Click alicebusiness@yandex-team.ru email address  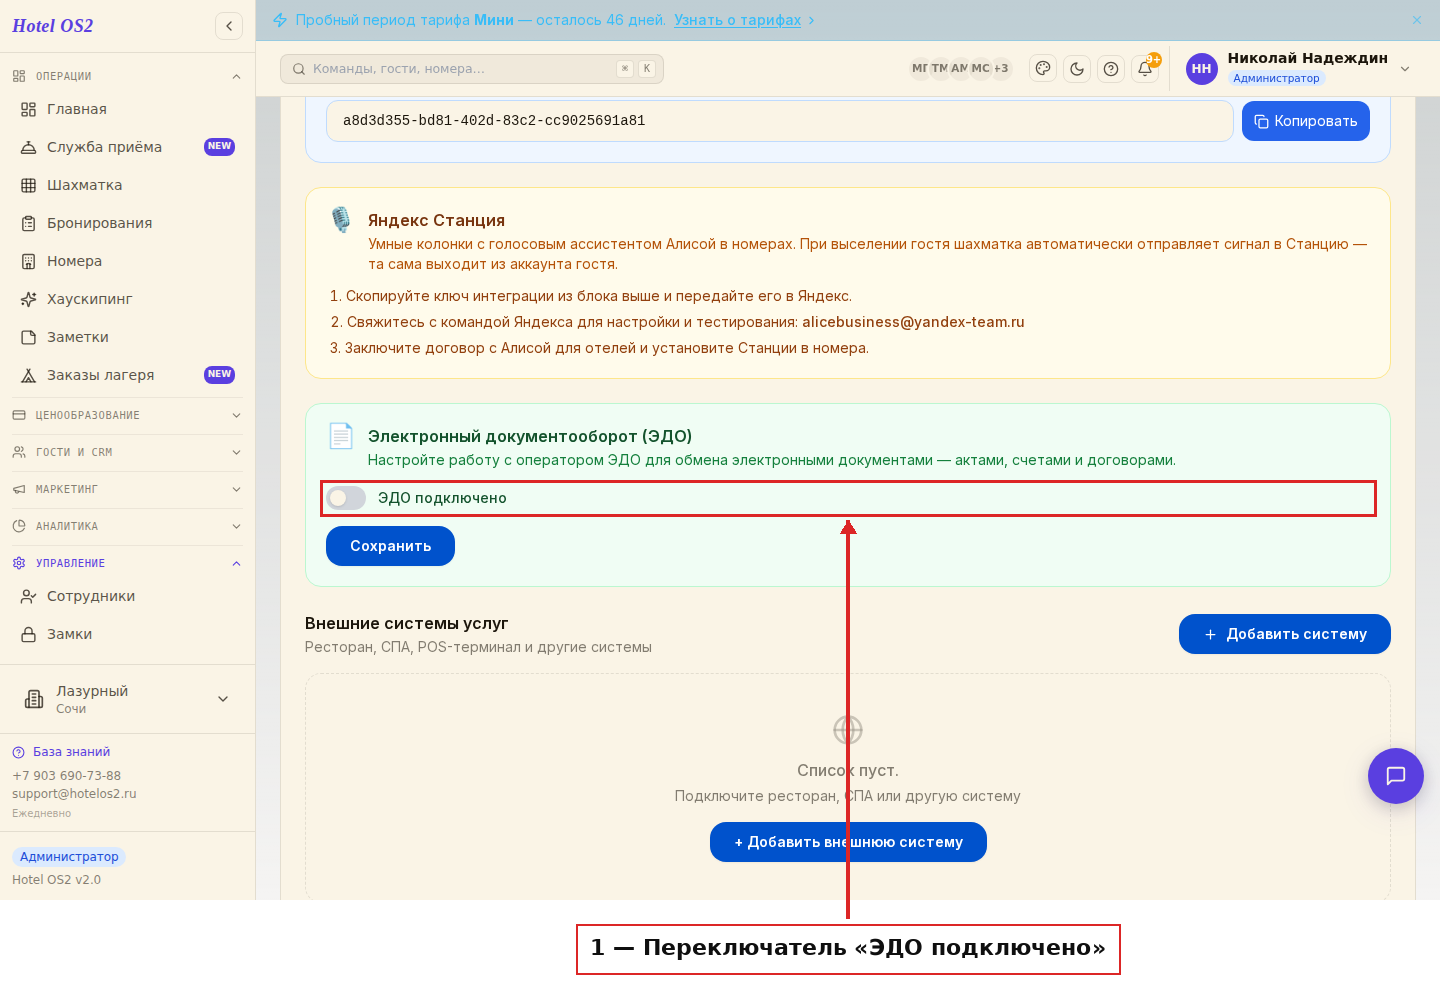coord(913,322)
